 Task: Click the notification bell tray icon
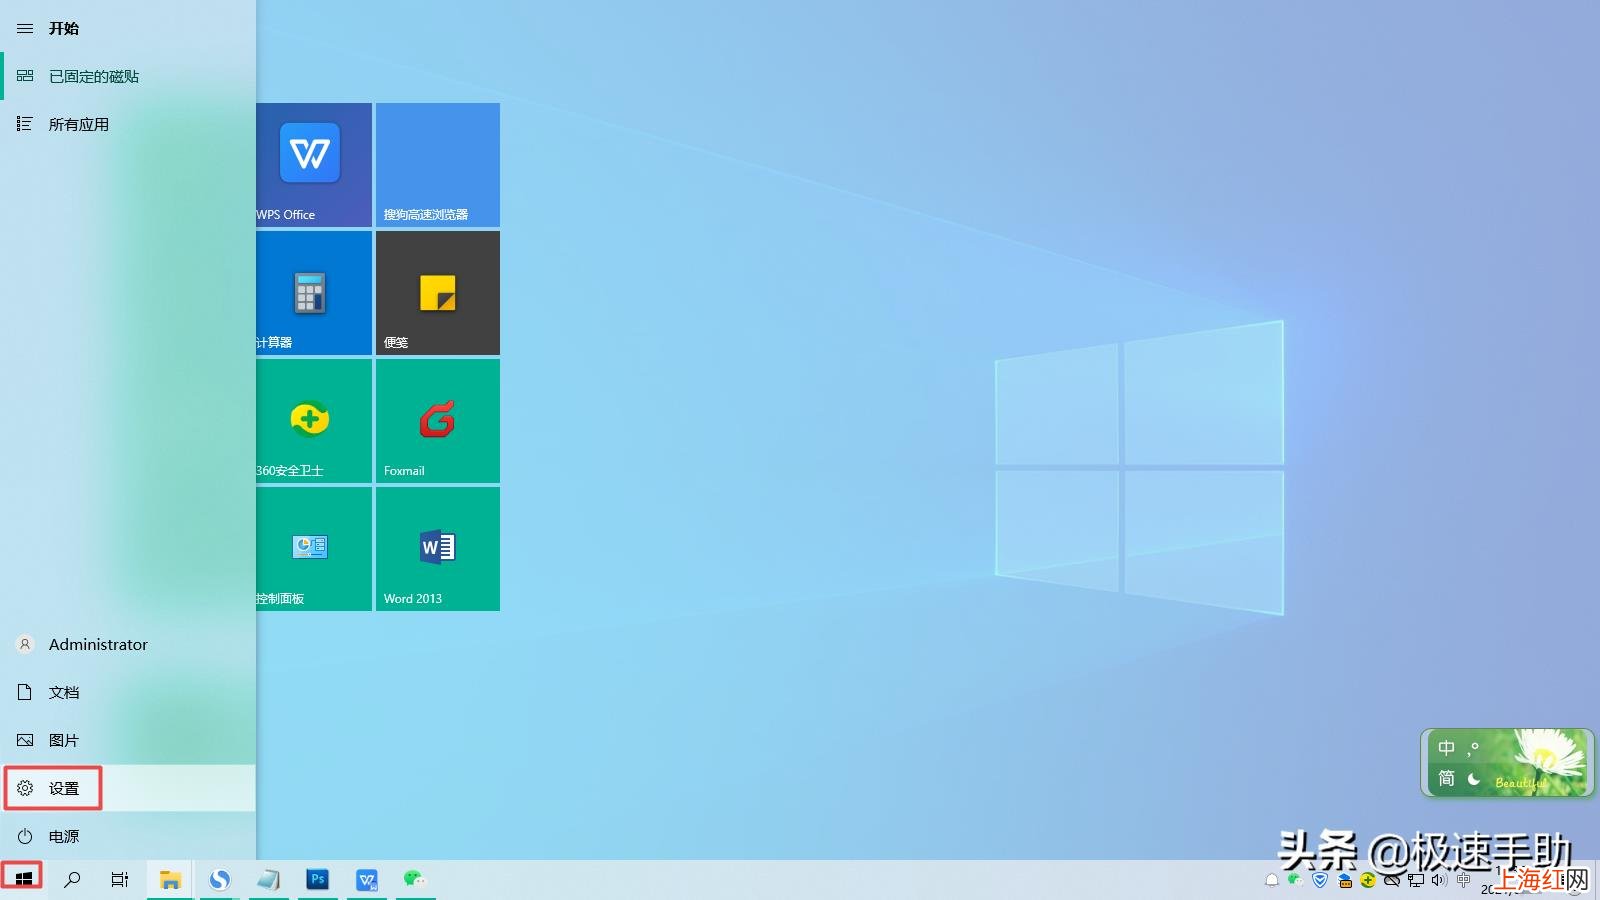[x=1272, y=881]
